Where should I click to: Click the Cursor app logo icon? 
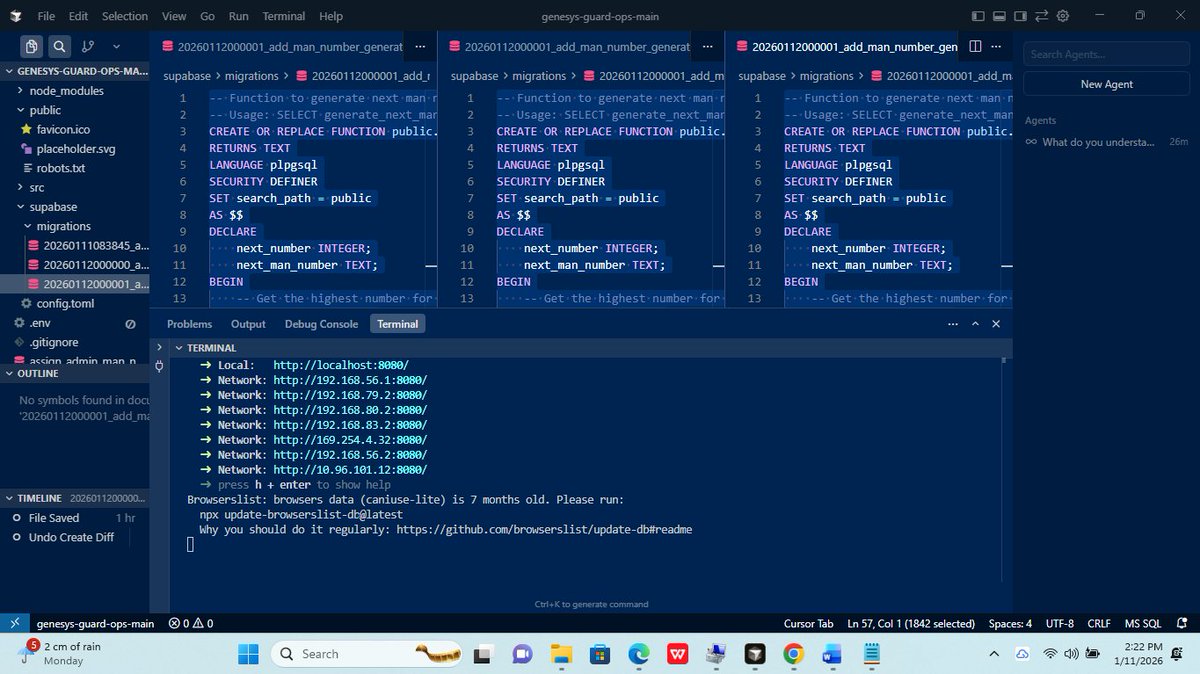[14, 16]
